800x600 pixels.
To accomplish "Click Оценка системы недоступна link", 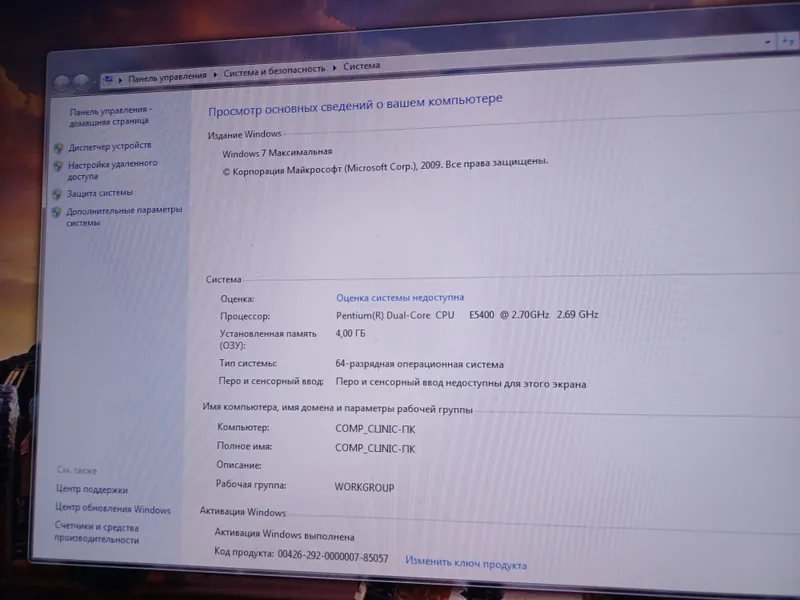I will point(400,297).
